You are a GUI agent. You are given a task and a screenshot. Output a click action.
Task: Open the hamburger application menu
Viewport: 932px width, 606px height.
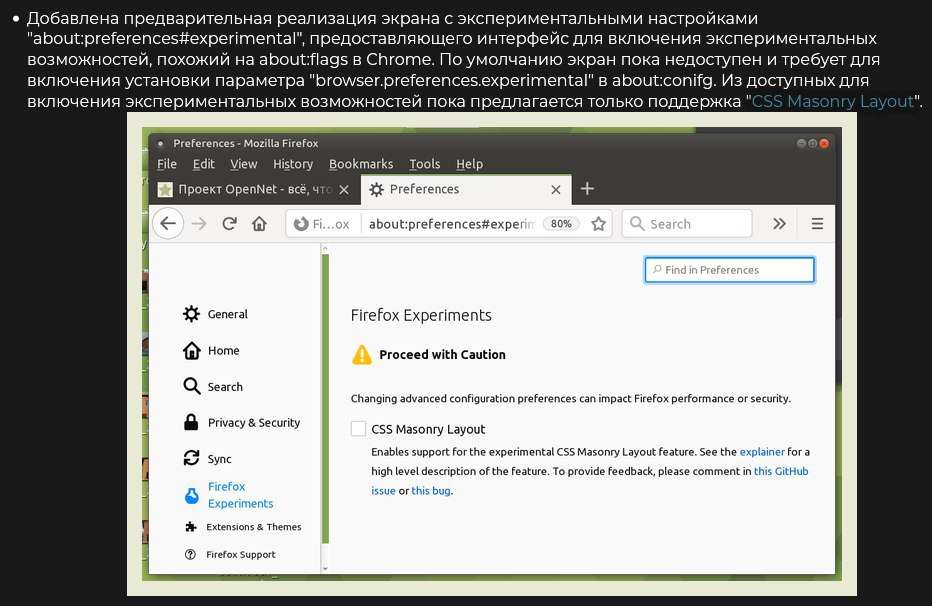[817, 224]
